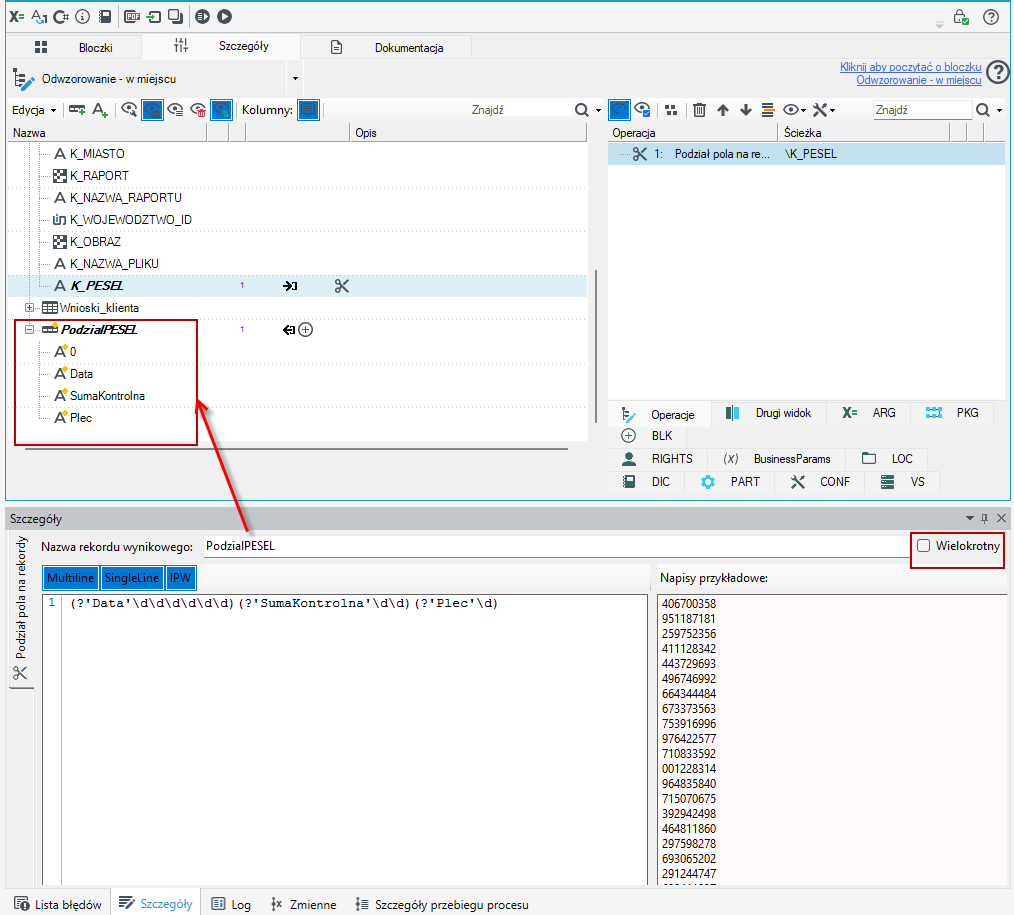
Task: Click the add record icon beside Edycja
Action: coord(77,110)
